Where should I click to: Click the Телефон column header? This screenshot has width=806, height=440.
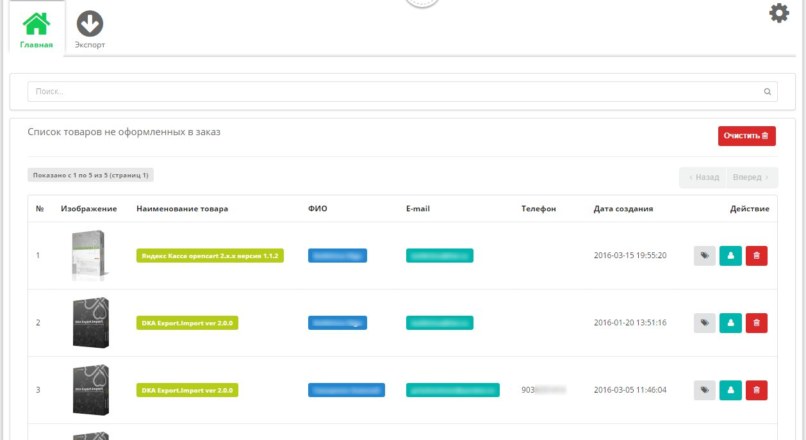[539, 209]
